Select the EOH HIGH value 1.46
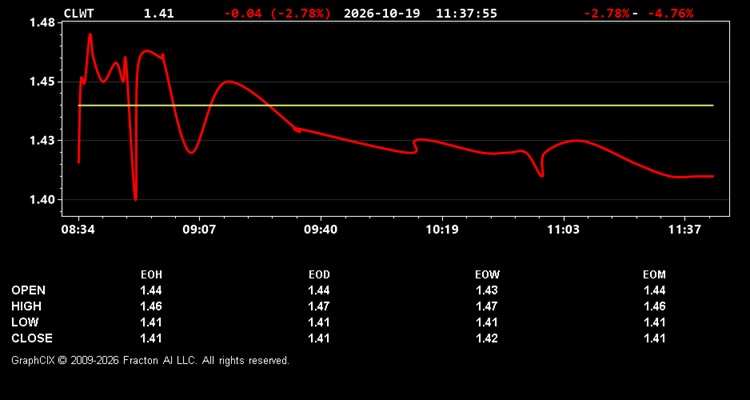Image resolution: width=750 pixels, height=400 pixels. click(151, 306)
